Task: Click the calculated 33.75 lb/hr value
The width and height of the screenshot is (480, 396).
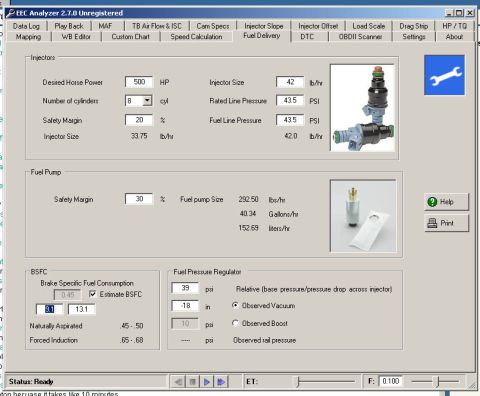Action: pos(139,136)
